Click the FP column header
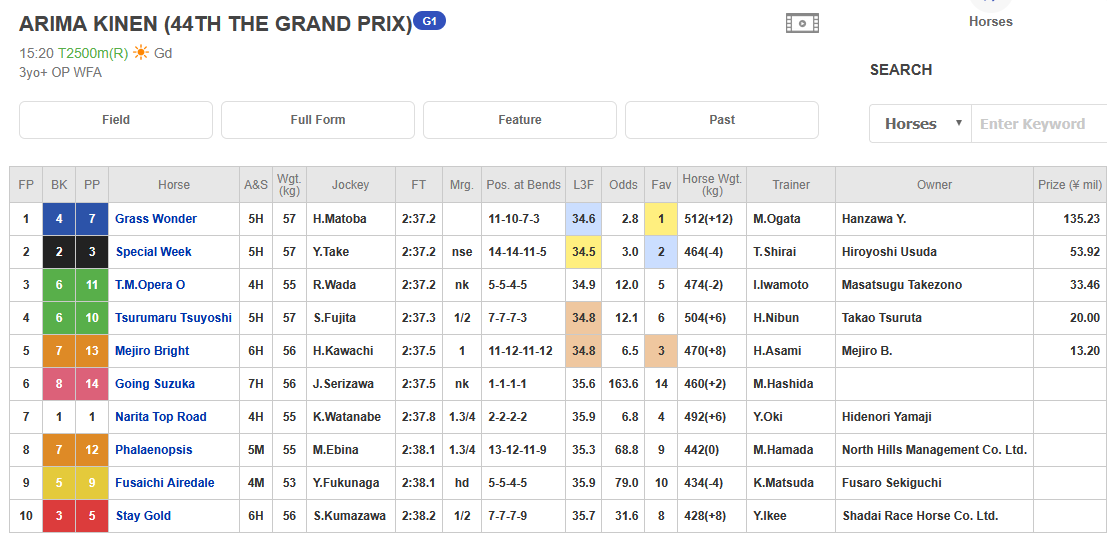The height and width of the screenshot is (533, 1107). point(26,185)
